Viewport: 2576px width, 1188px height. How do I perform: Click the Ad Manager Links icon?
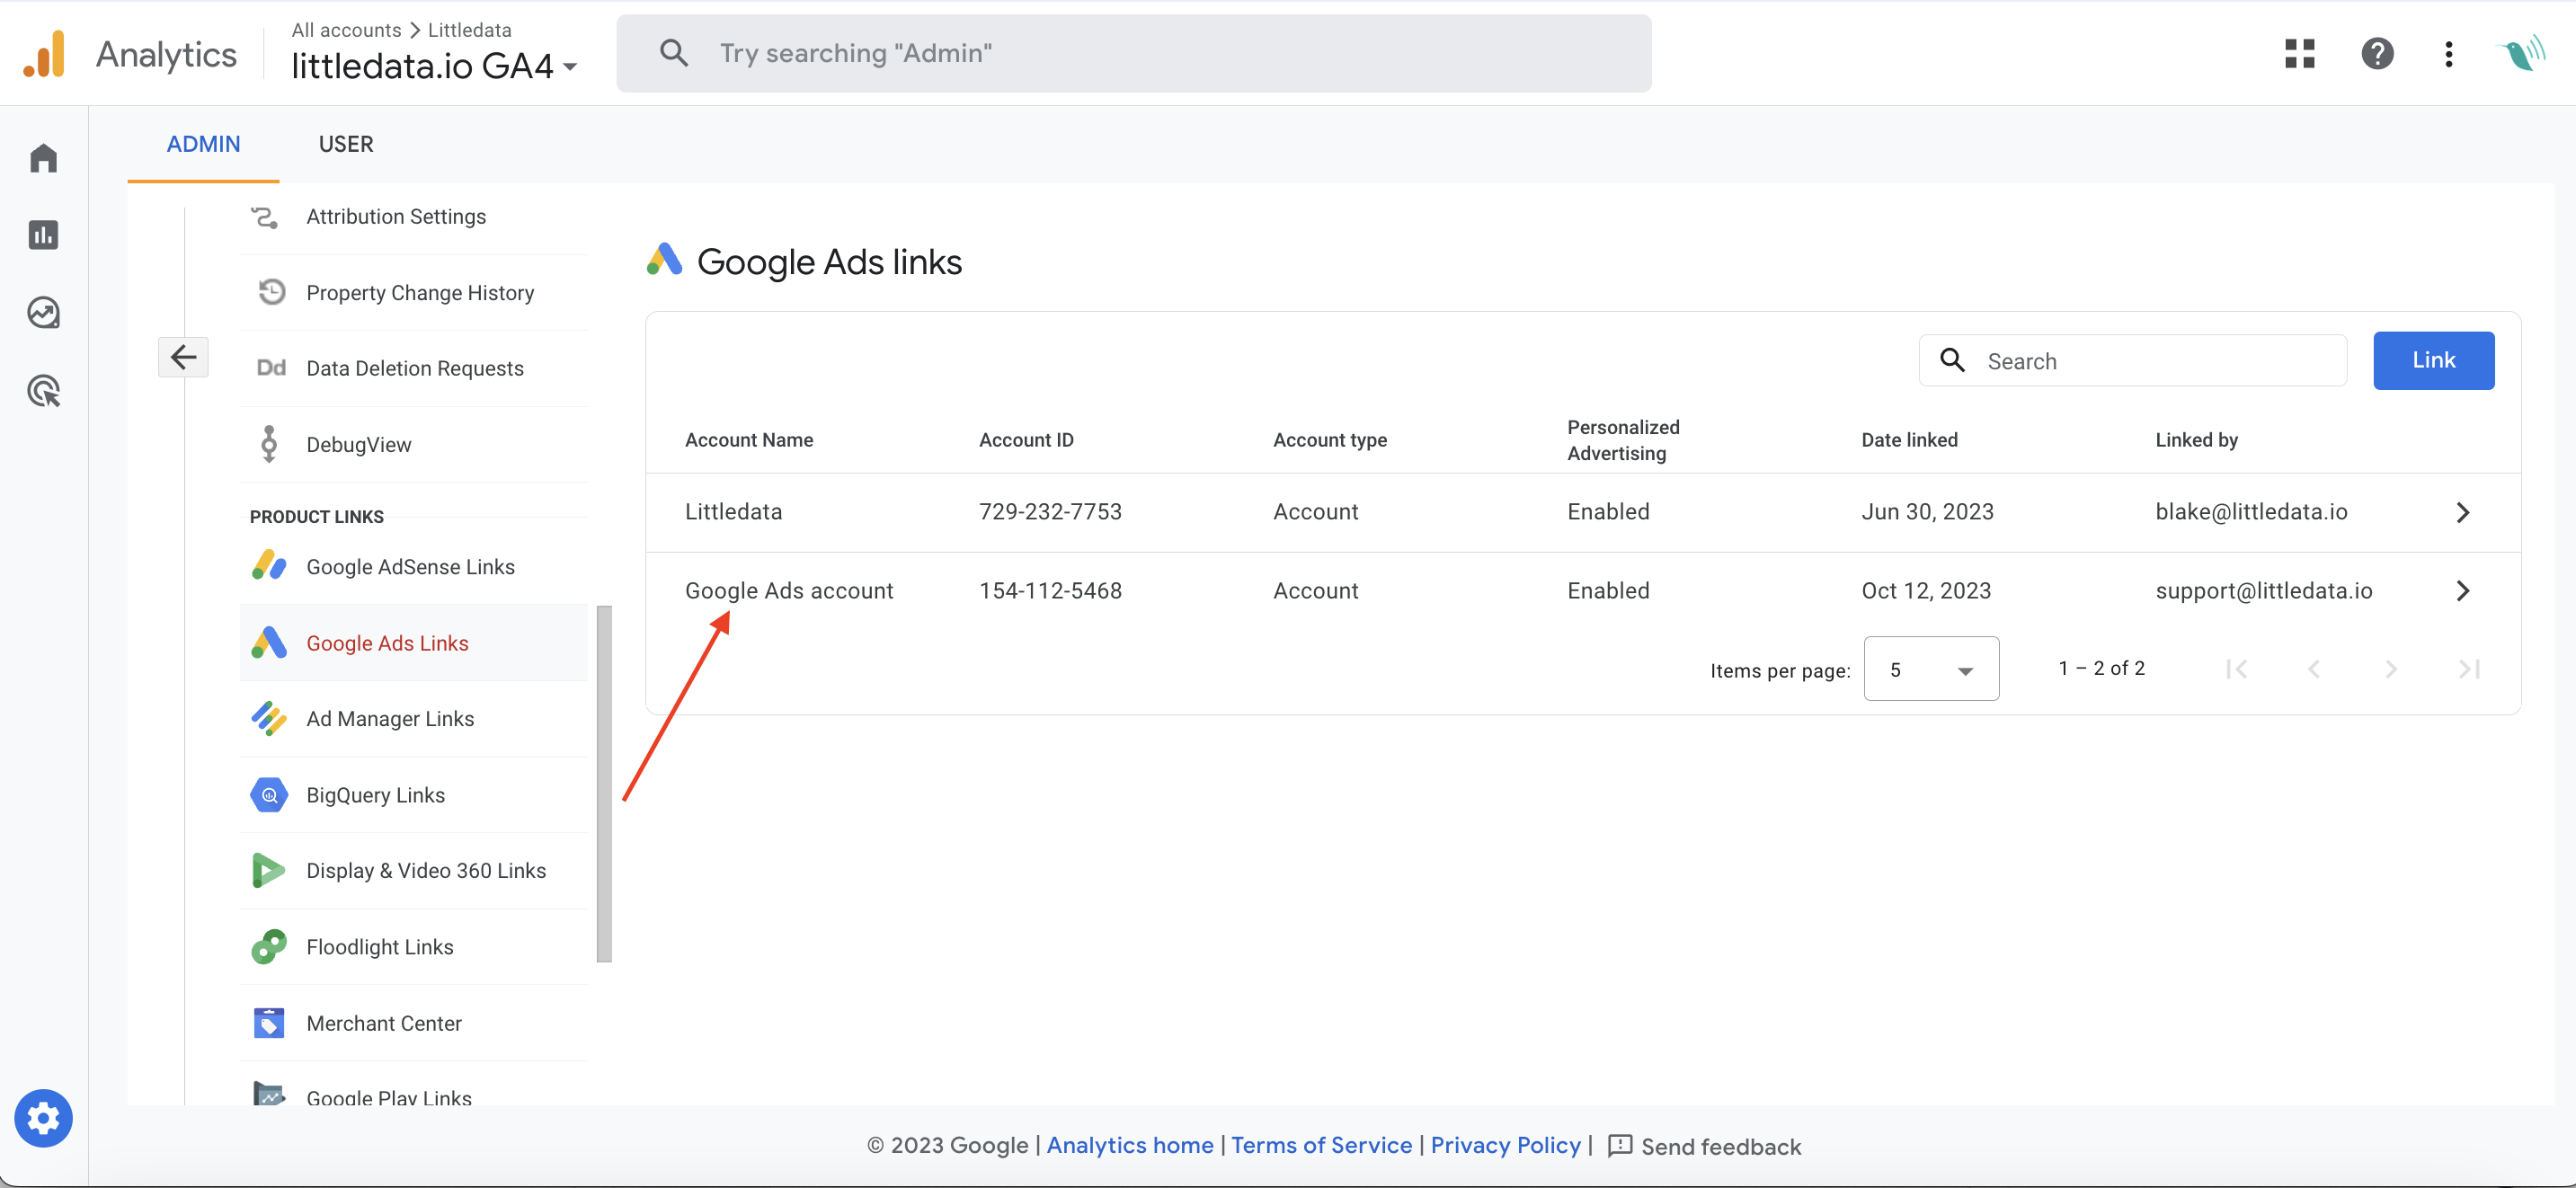[269, 718]
